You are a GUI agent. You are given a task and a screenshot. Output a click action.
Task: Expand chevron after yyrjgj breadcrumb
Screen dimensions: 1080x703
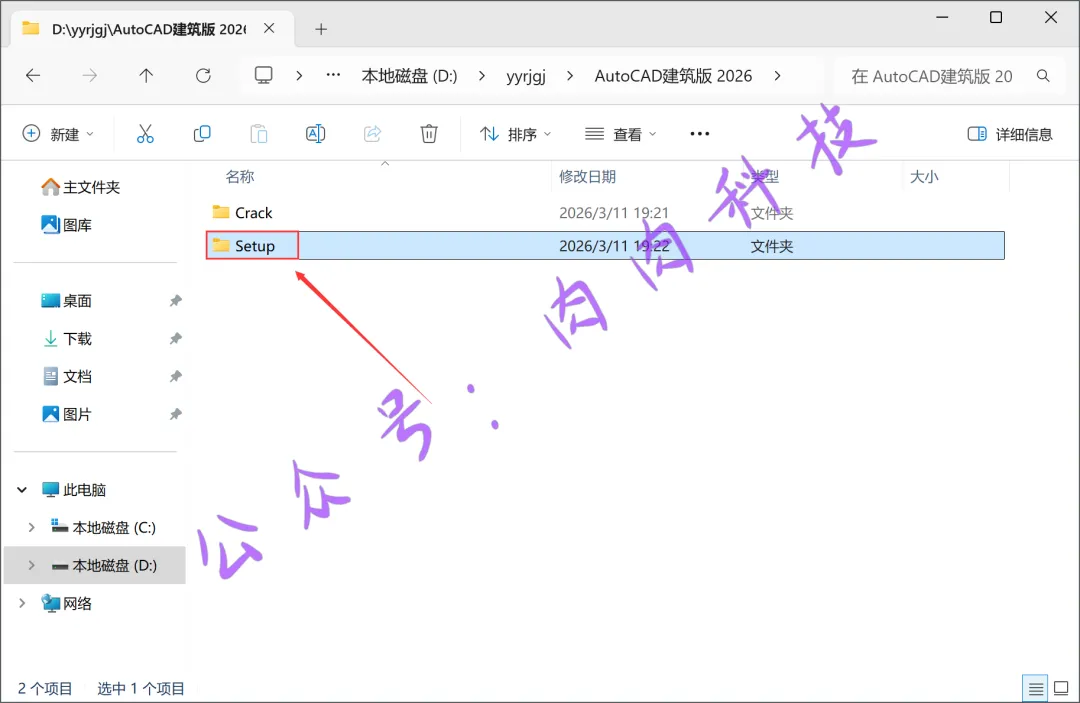coord(570,76)
